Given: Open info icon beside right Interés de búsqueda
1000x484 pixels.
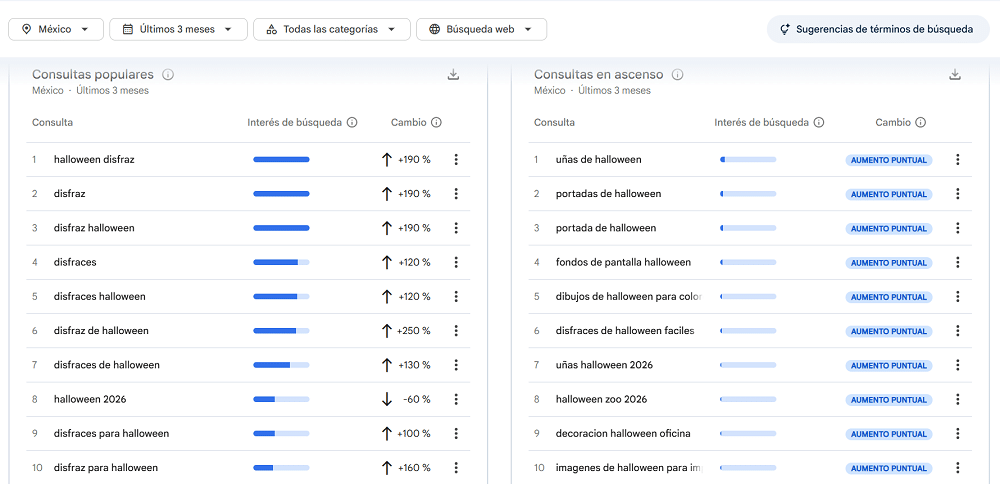Looking at the screenshot, I should tap(819, 122).
